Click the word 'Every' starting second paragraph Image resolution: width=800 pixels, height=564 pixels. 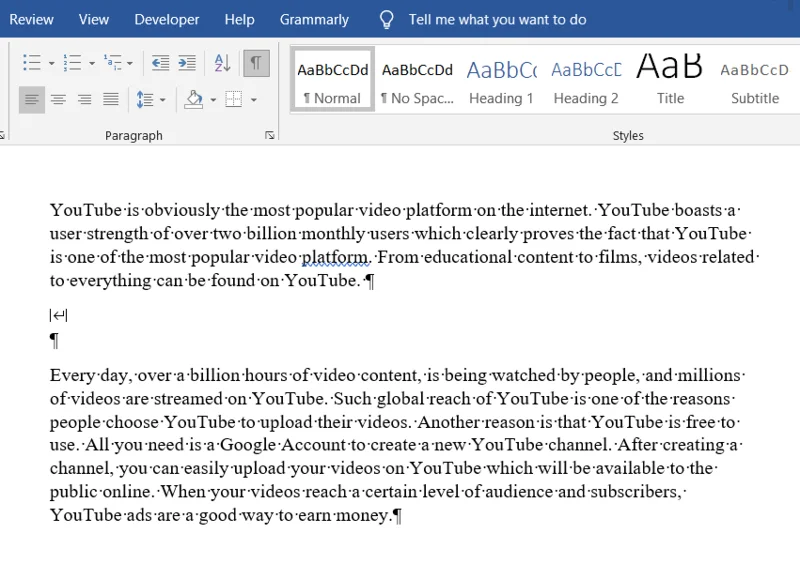click(x=72, y=376)
